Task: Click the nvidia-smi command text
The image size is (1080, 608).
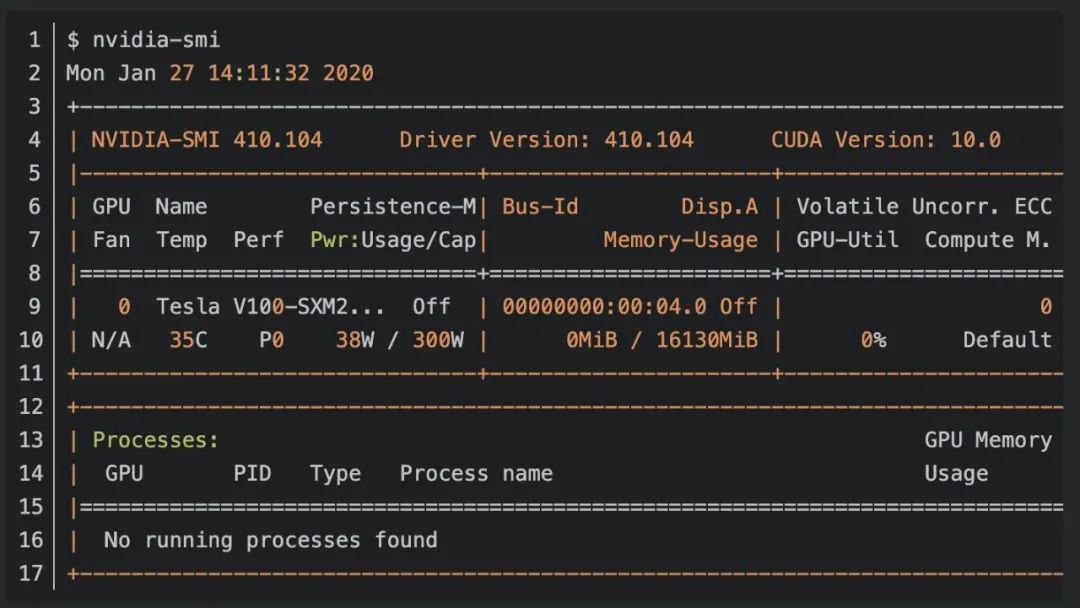Action: click(156, 40)
